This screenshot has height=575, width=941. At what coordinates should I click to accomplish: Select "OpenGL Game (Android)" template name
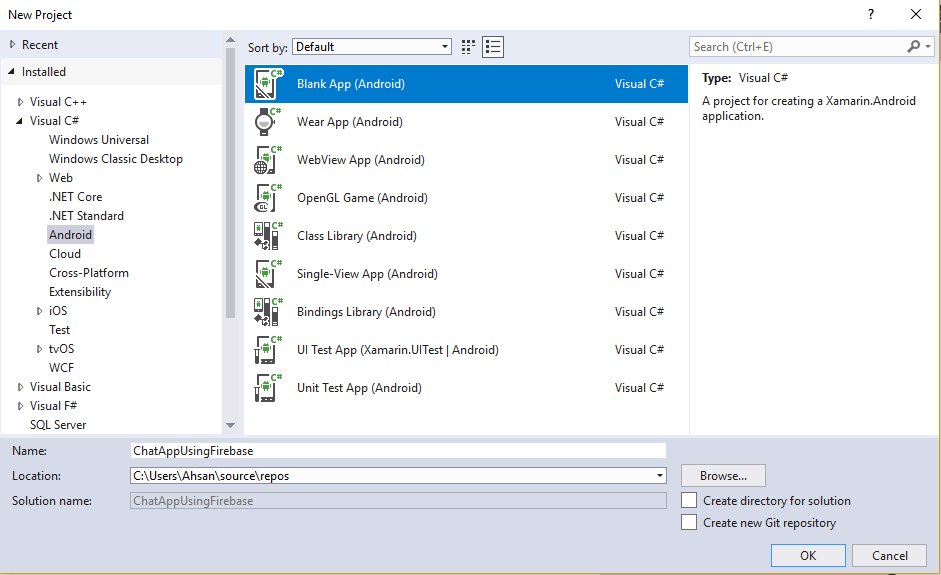[362, 197]
